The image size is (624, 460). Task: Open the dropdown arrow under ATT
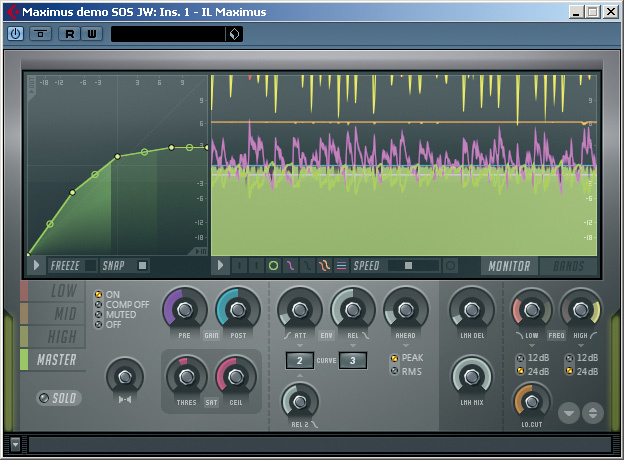pos(300,345)
